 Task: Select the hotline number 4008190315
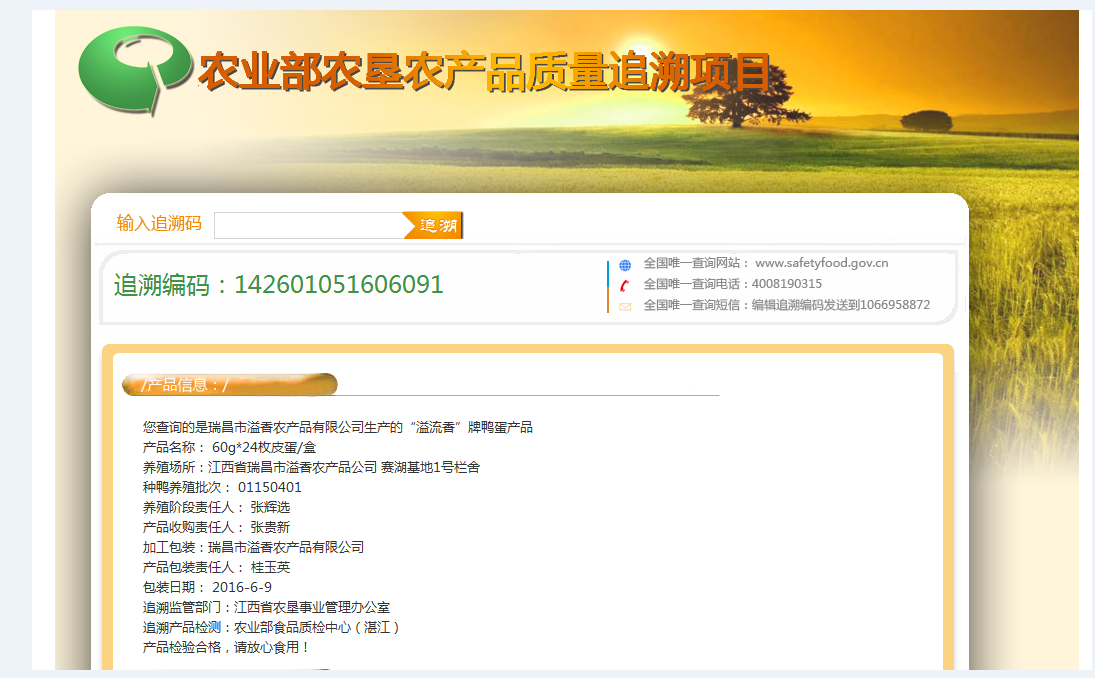click(787, 284)
